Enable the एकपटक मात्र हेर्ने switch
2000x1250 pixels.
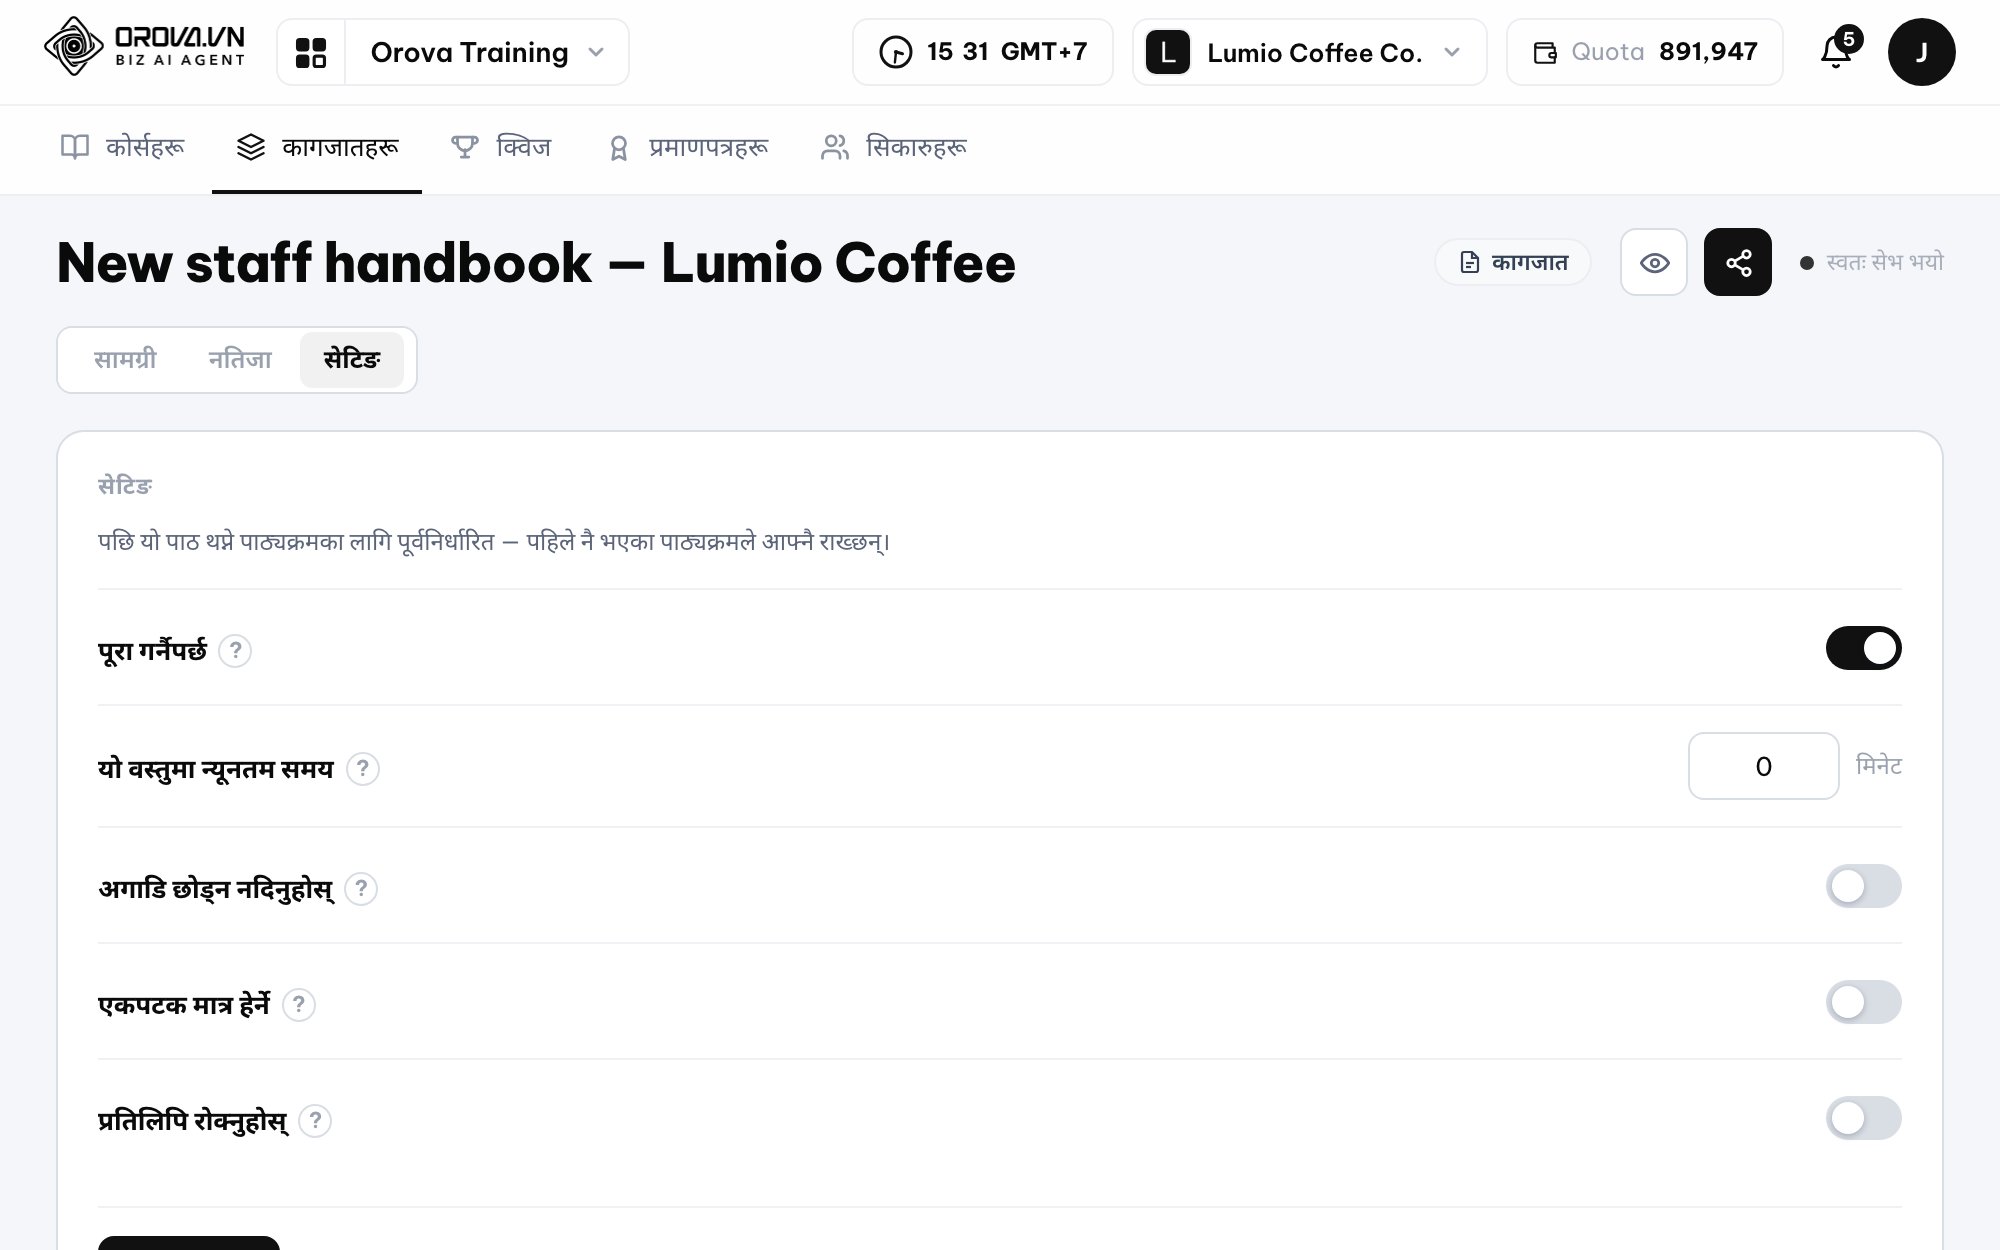[1863, 1002]
